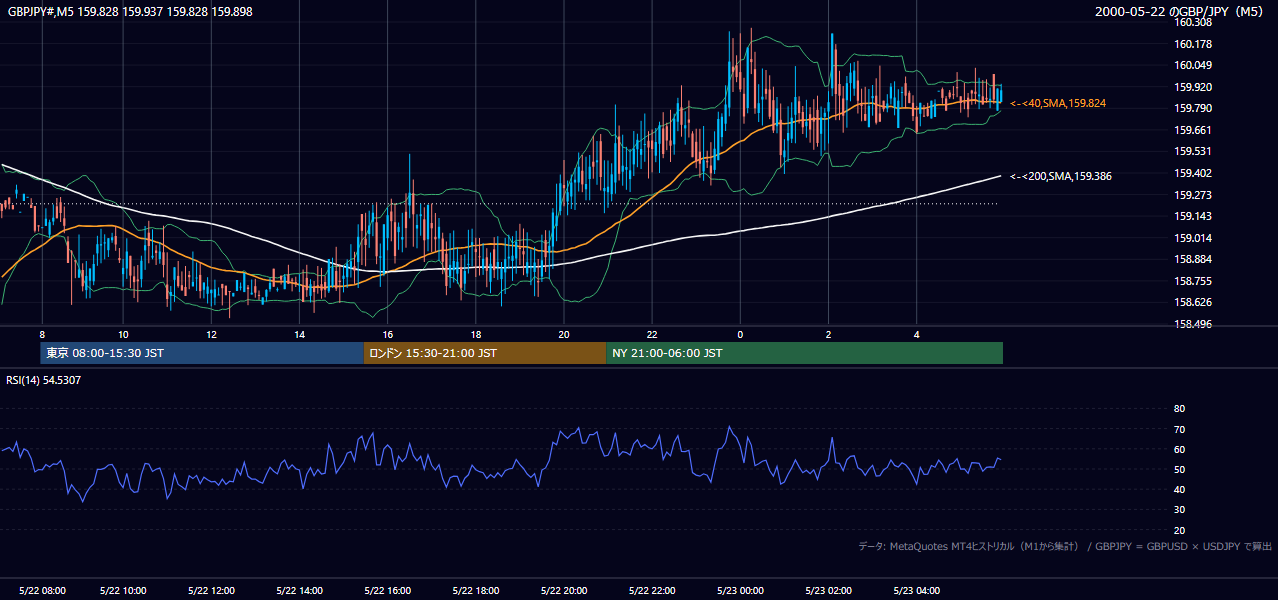Click the RSI scale value 80
This screenshot has height=600, width=1278.
pyautogui.click(x=1179, y=409)
